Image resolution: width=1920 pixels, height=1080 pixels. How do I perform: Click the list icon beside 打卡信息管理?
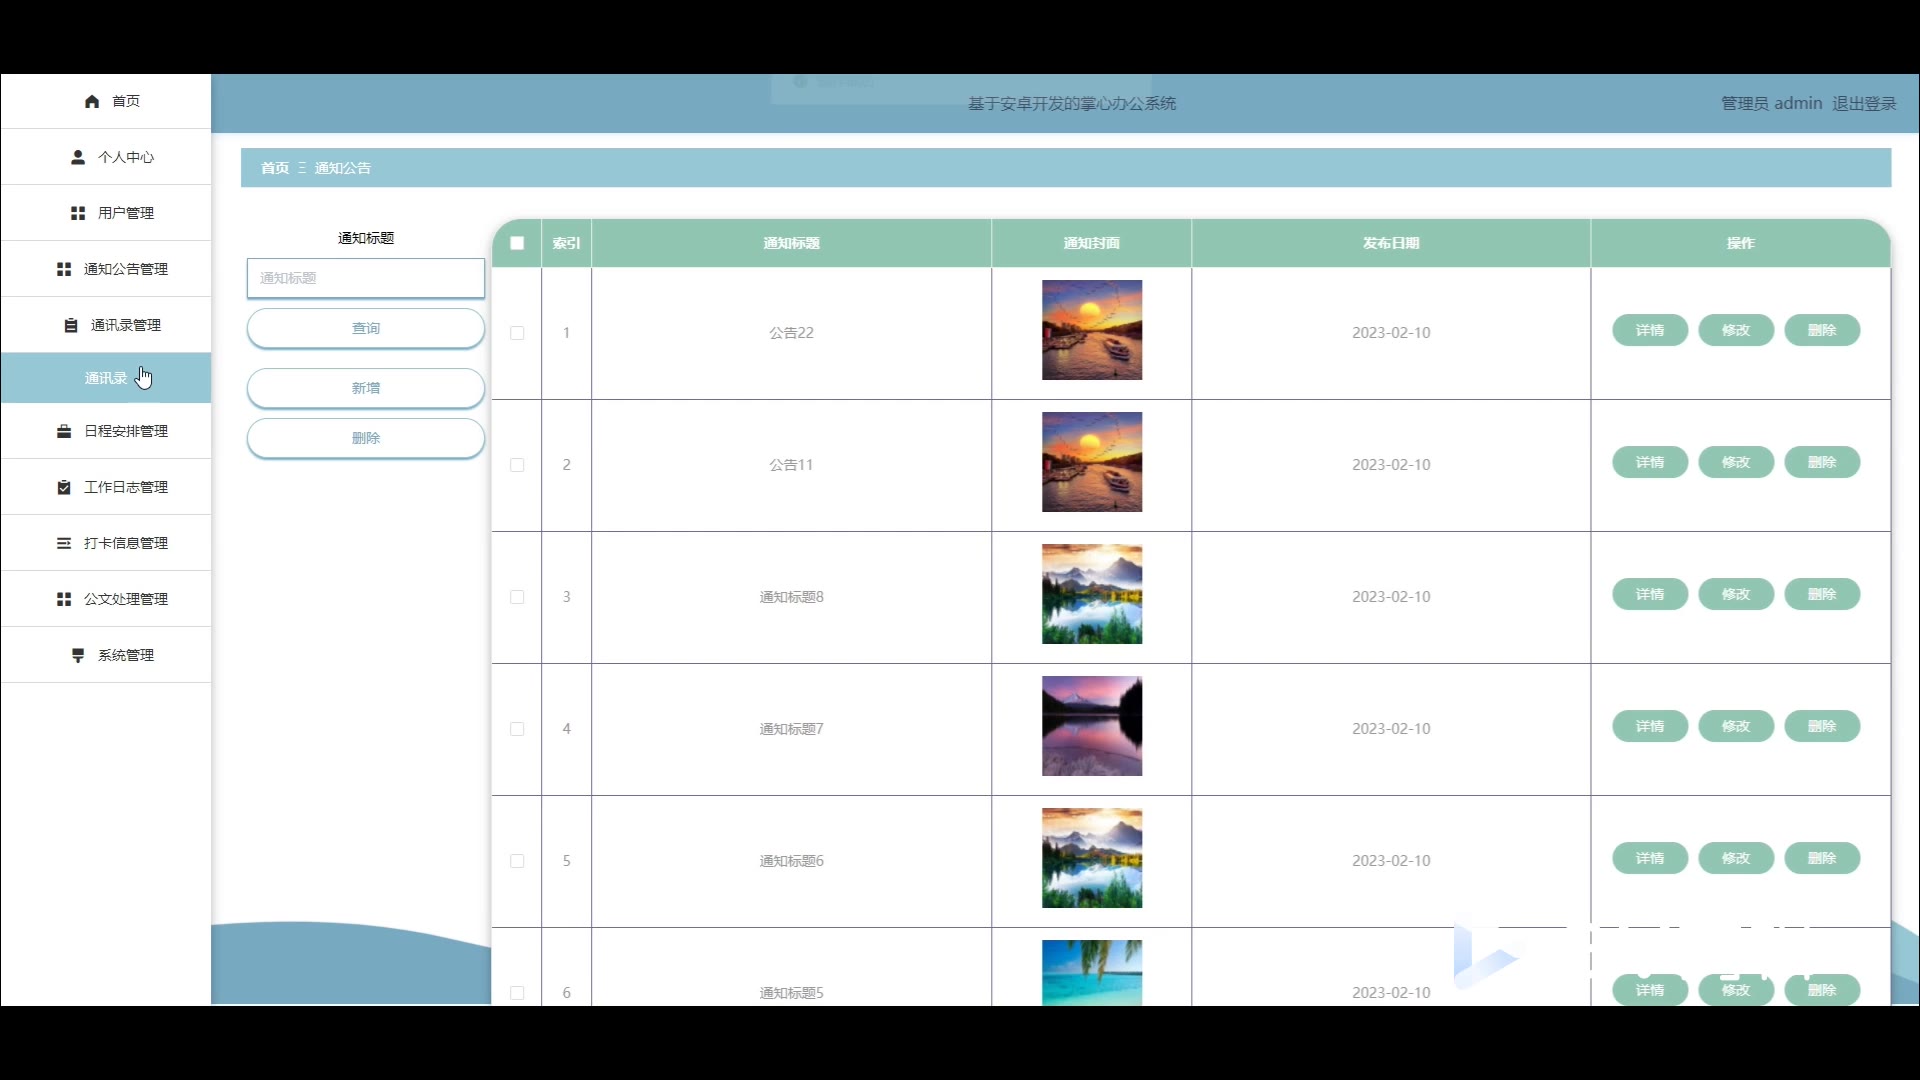tap(64, 543)
